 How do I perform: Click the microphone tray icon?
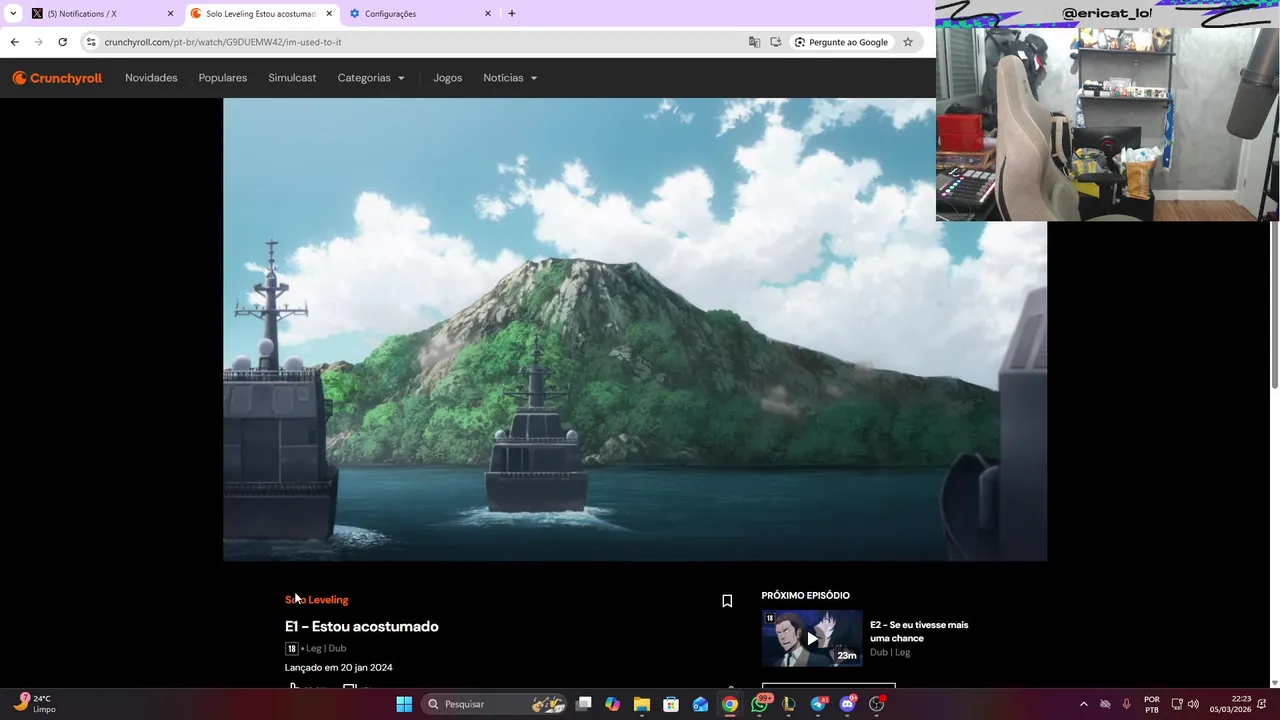[1127, 704]
